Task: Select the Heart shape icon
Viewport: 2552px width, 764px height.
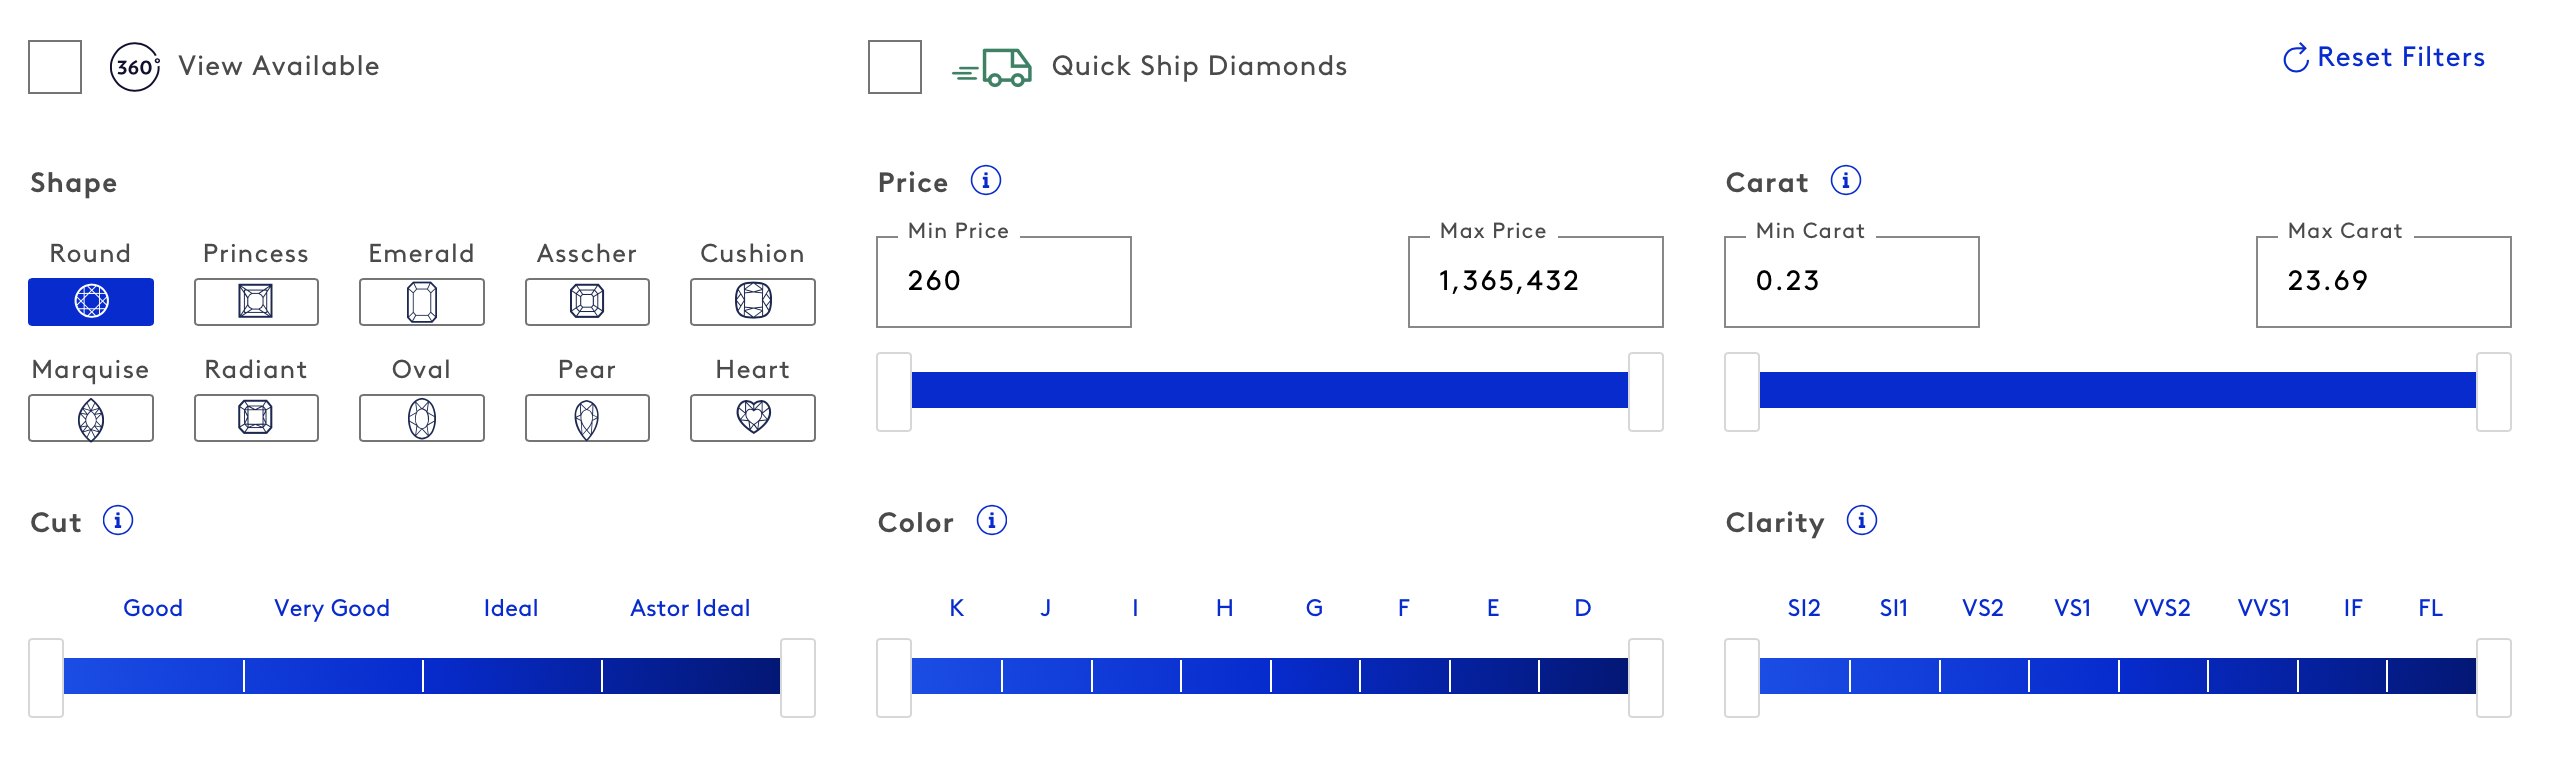Action: click(752, 417)
